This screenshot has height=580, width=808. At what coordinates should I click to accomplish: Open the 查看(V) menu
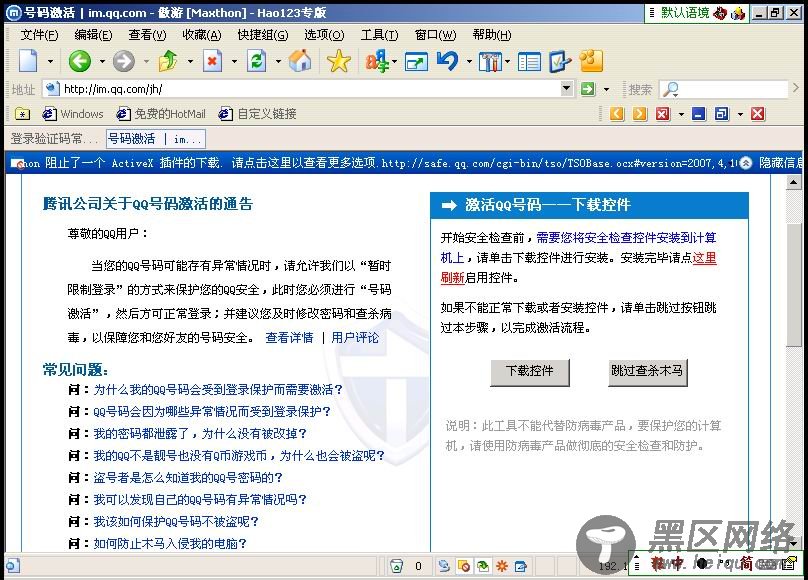coord(147,35)
